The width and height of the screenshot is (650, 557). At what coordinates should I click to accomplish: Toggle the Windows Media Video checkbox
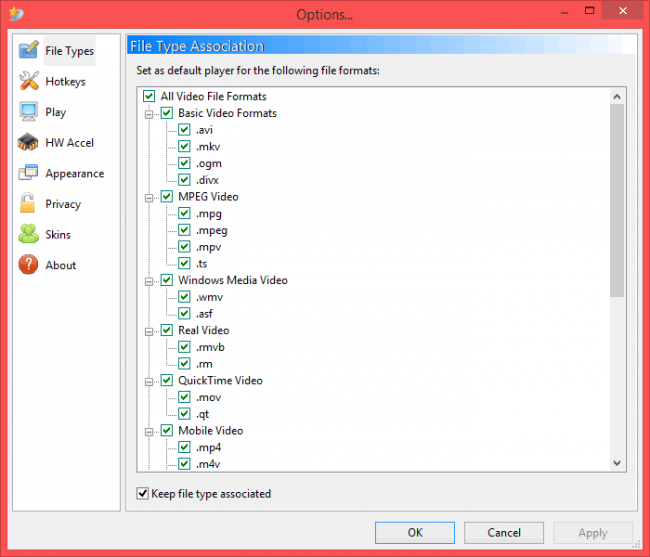(x=167, y=280)
